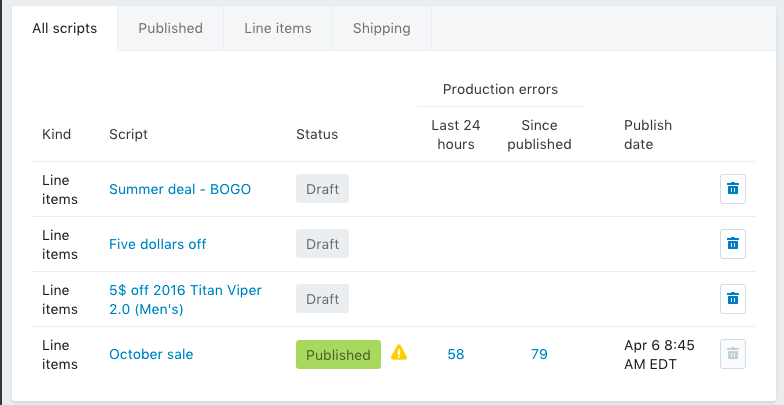784x405 pixels.
Task: View 79 errors since published
Action: (539, 354)
